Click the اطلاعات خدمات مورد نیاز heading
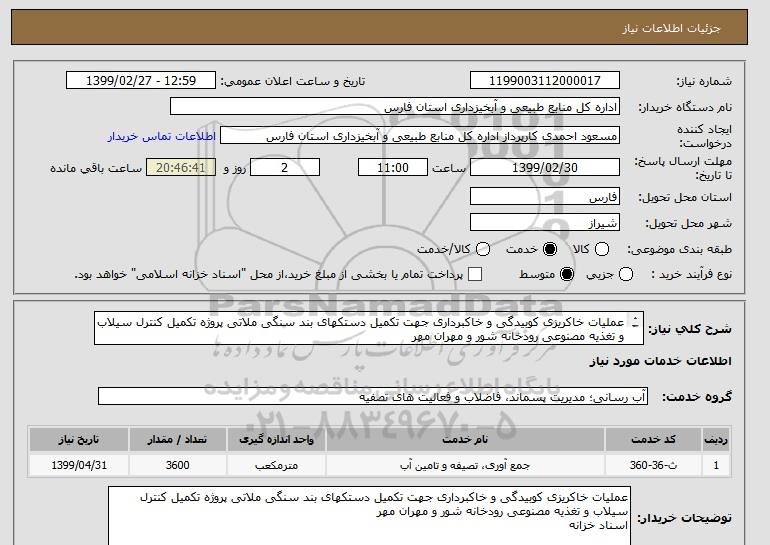The image size is (770, 545). pyautogui.click(x=660, y=361)
